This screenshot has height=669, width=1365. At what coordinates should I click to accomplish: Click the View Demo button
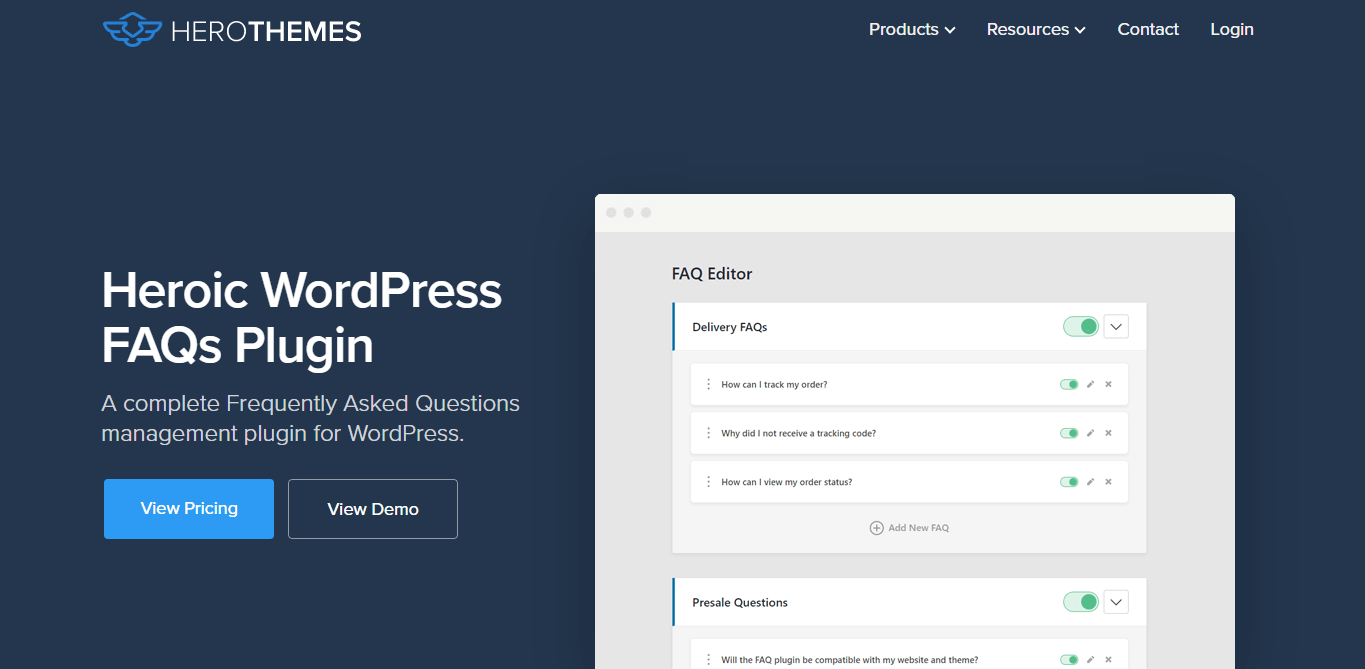pyautogui.click(x=373, y=509)
